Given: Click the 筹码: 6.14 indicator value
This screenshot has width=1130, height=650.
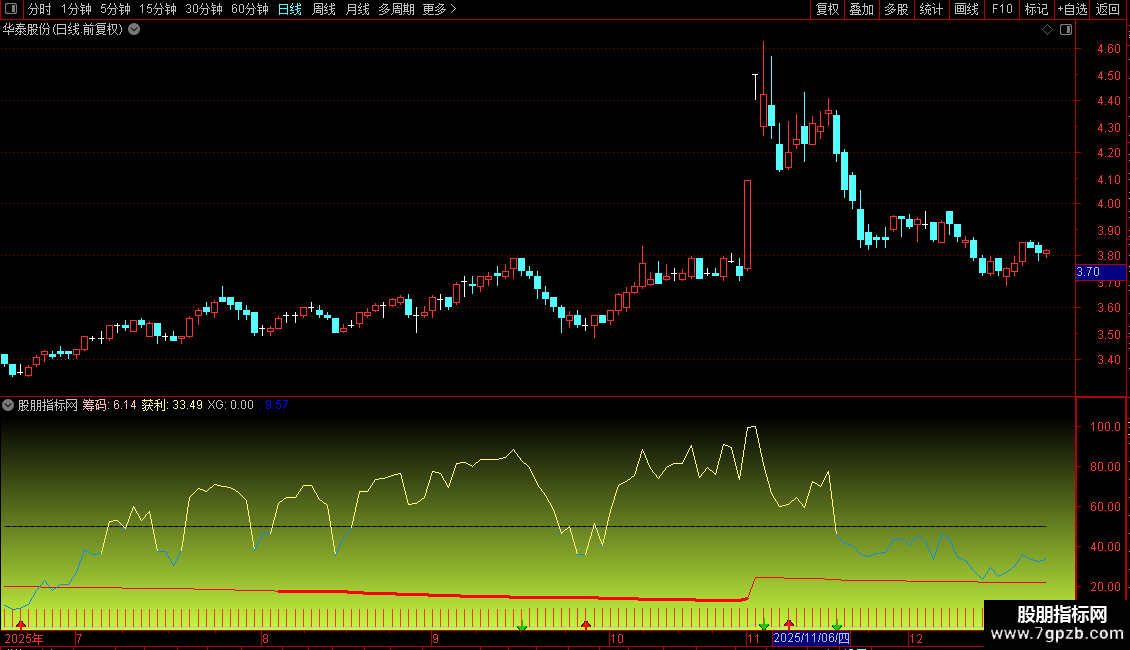Looking at the screenshot, I should click(110, 405).
